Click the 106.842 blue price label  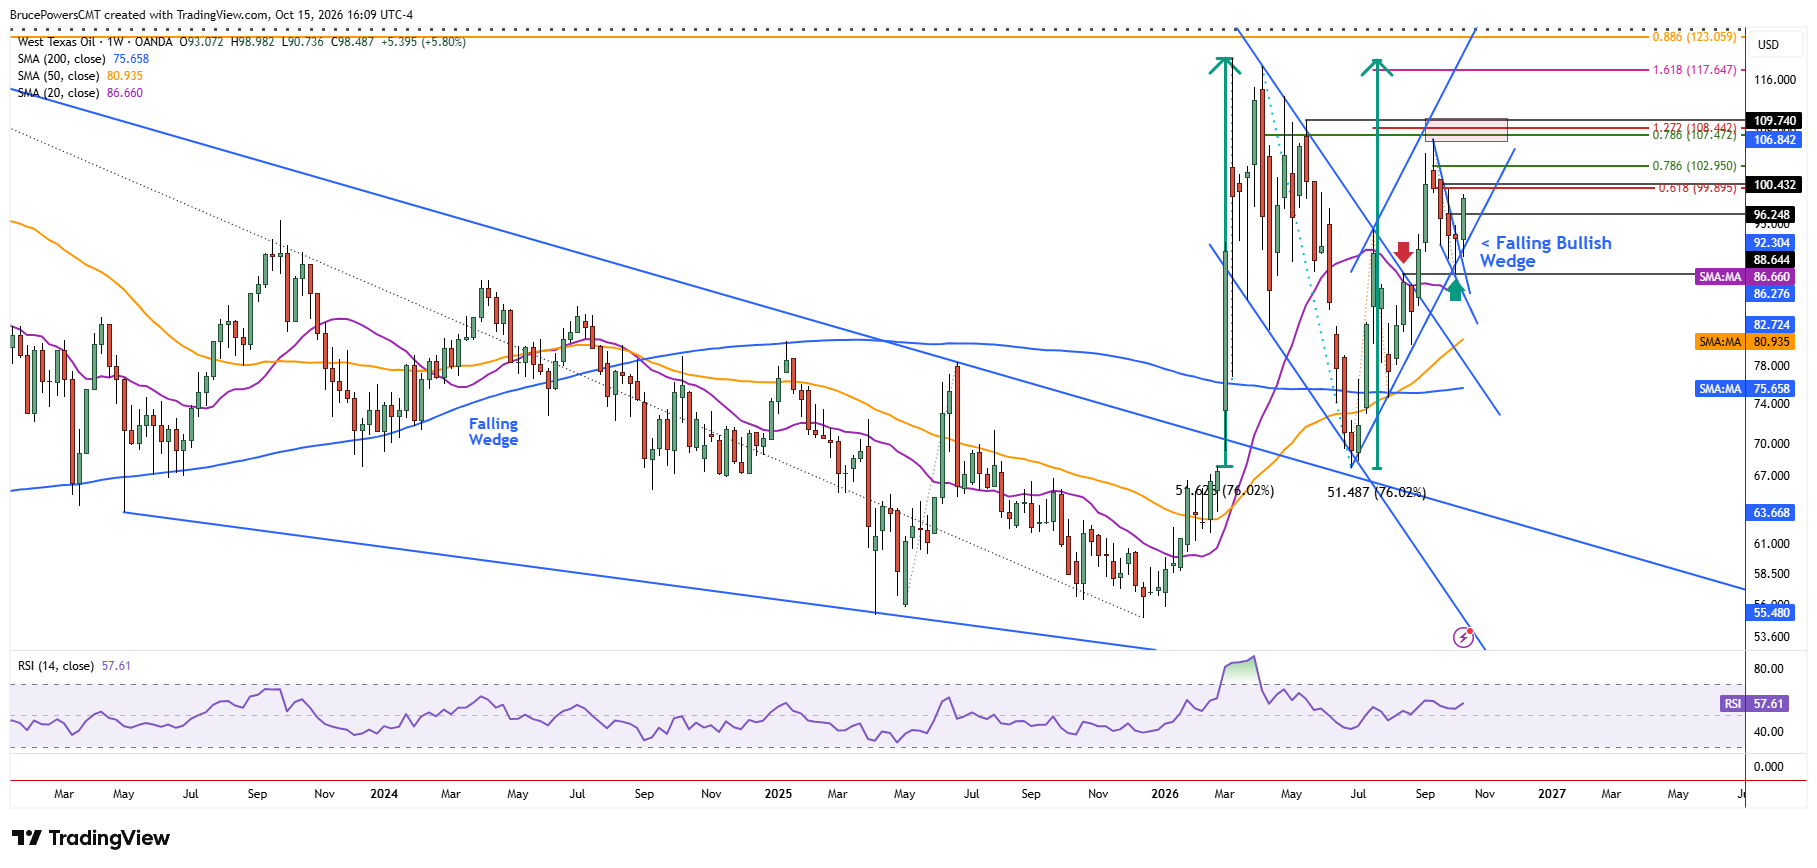1775,140
